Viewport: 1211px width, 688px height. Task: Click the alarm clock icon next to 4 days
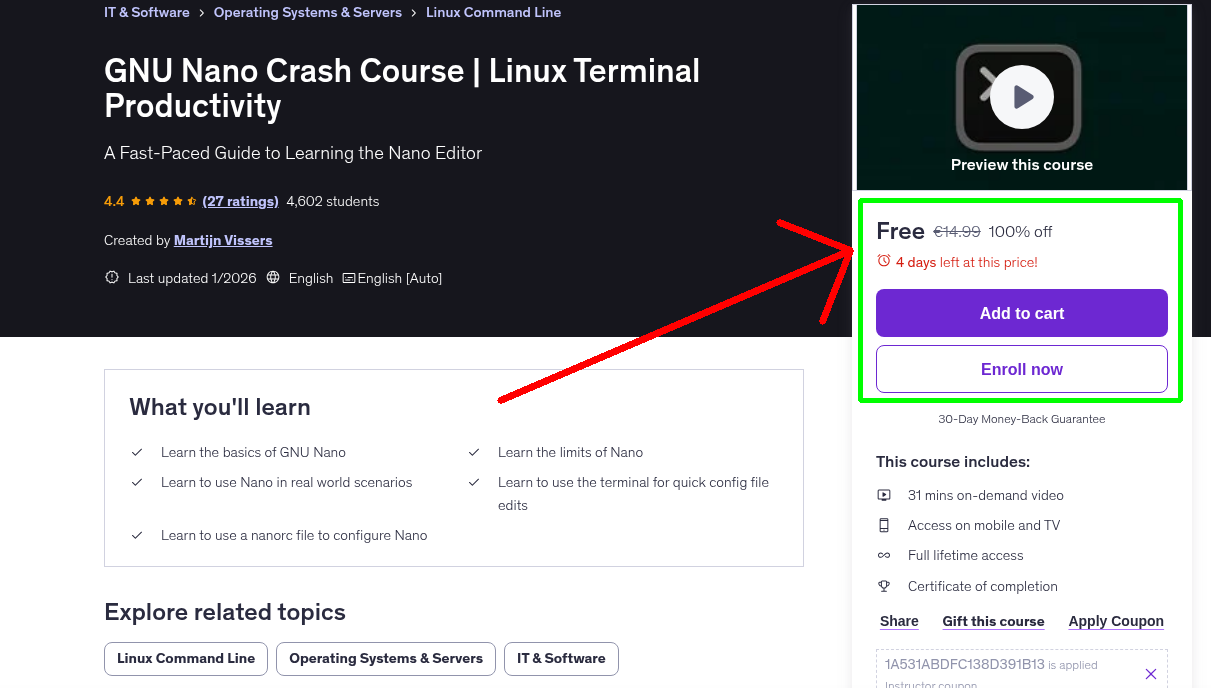[883, 260]
